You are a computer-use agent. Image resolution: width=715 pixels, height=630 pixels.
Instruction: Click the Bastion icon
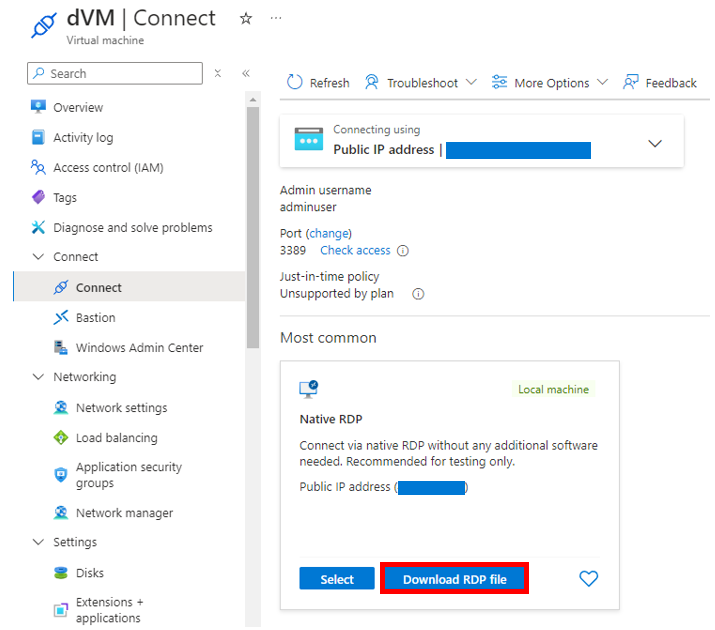pos(61,317)
